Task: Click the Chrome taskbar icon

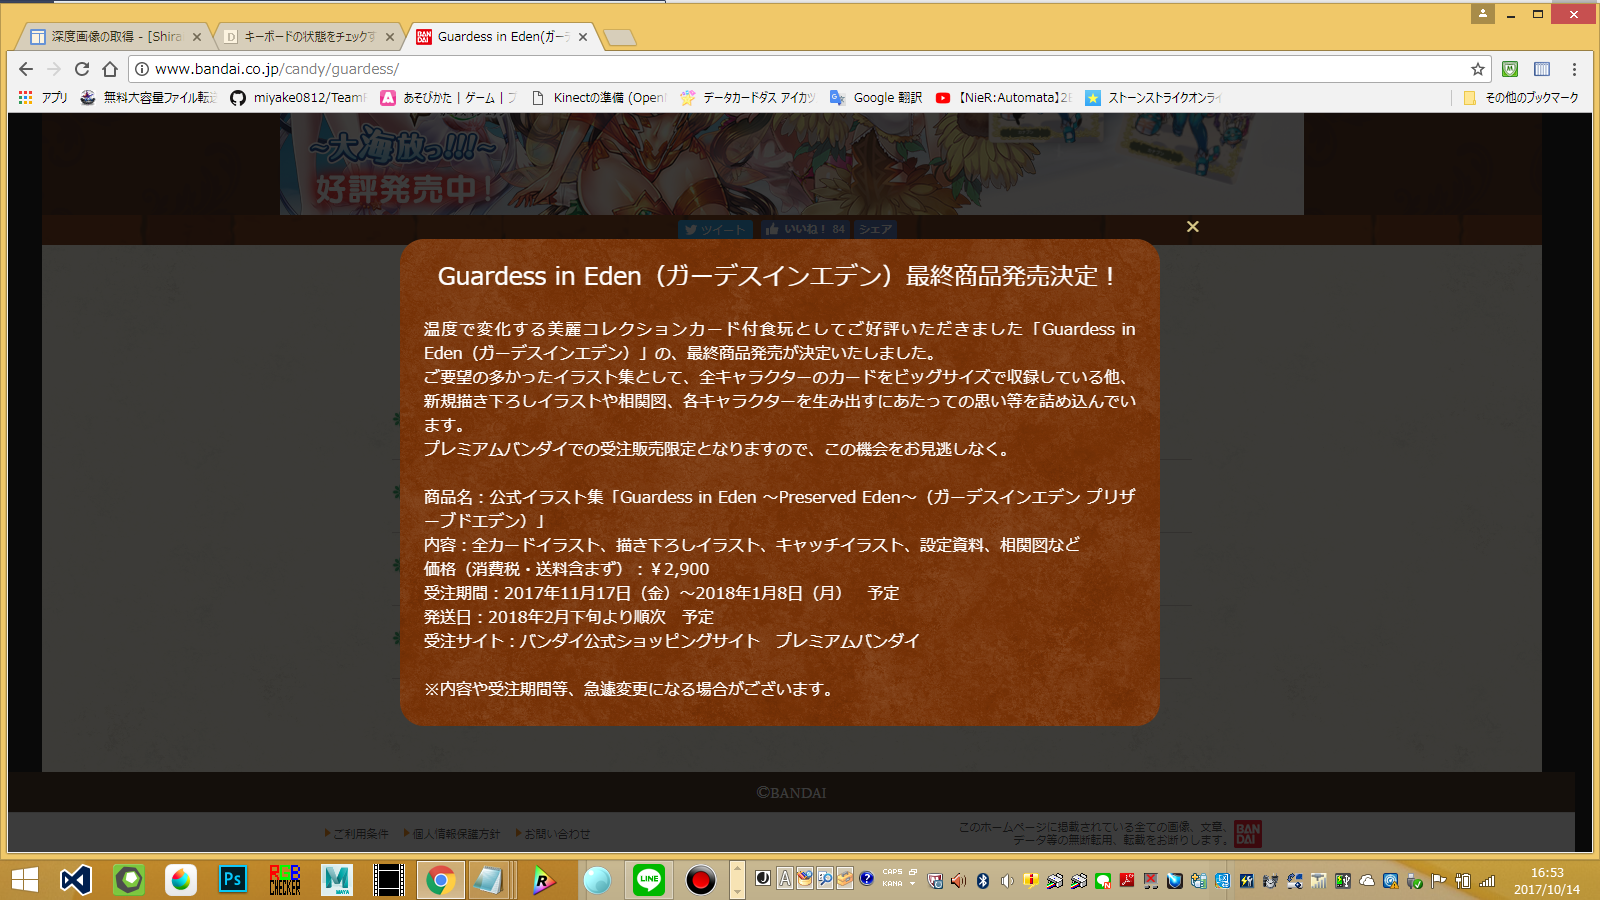Action: [440, 880]
